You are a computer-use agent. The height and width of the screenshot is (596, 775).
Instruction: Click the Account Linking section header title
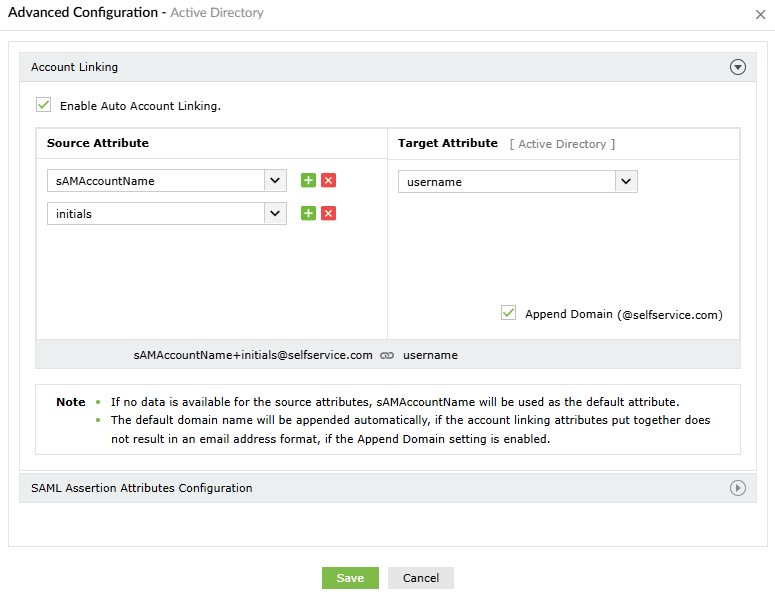click(x=75, y=67)
